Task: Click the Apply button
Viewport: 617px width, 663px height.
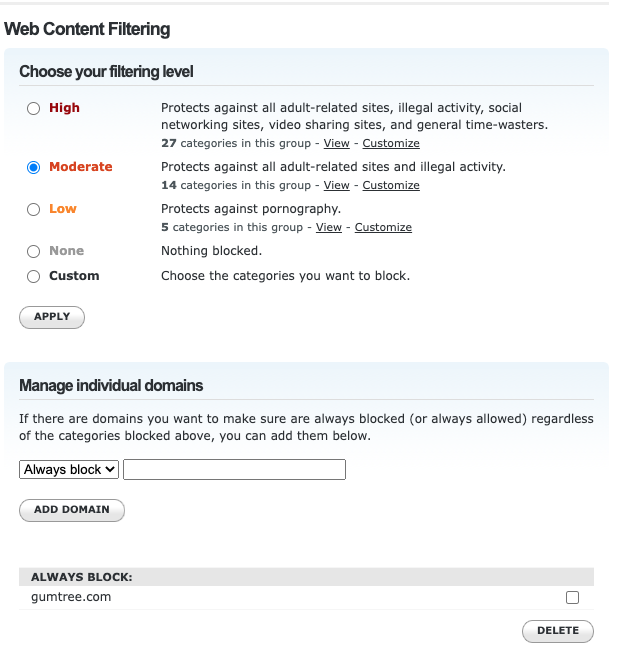Action: click(x=52, y=317)
